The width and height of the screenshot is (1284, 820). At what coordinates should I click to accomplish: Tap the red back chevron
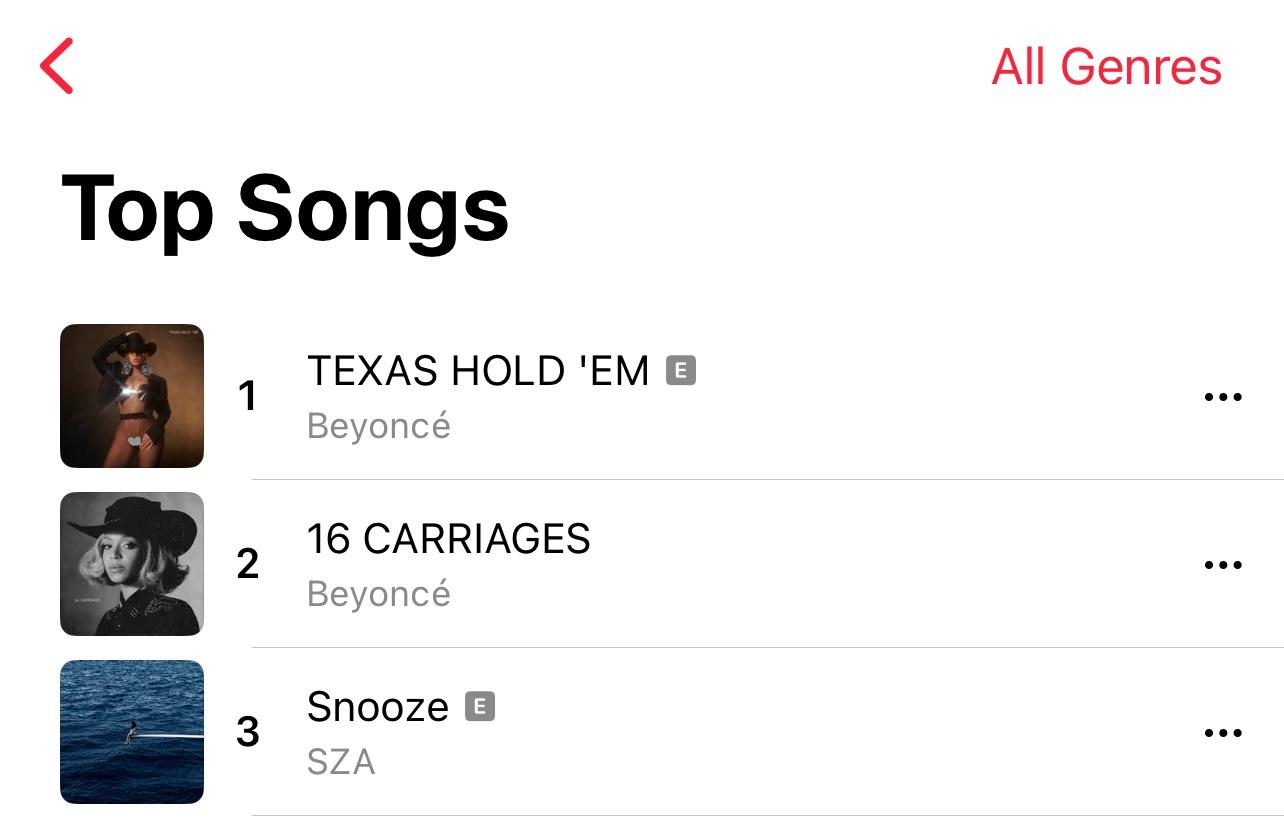pos(57,66)
